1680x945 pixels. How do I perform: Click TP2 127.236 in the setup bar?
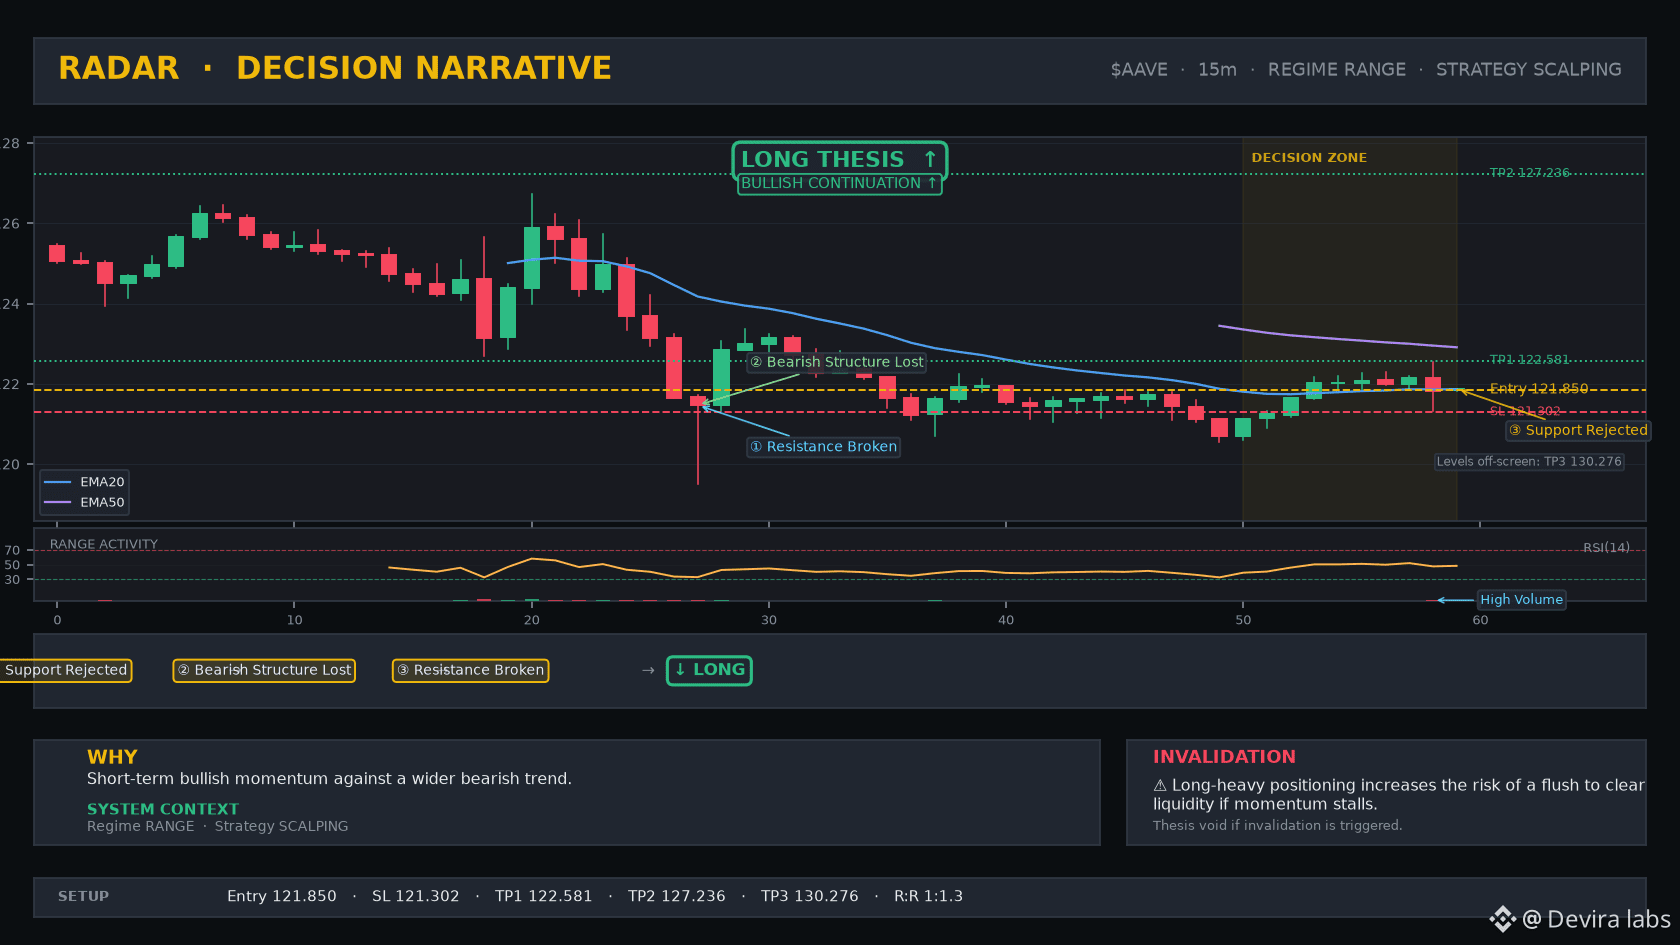pyautogui.click(x=677, y=896)
